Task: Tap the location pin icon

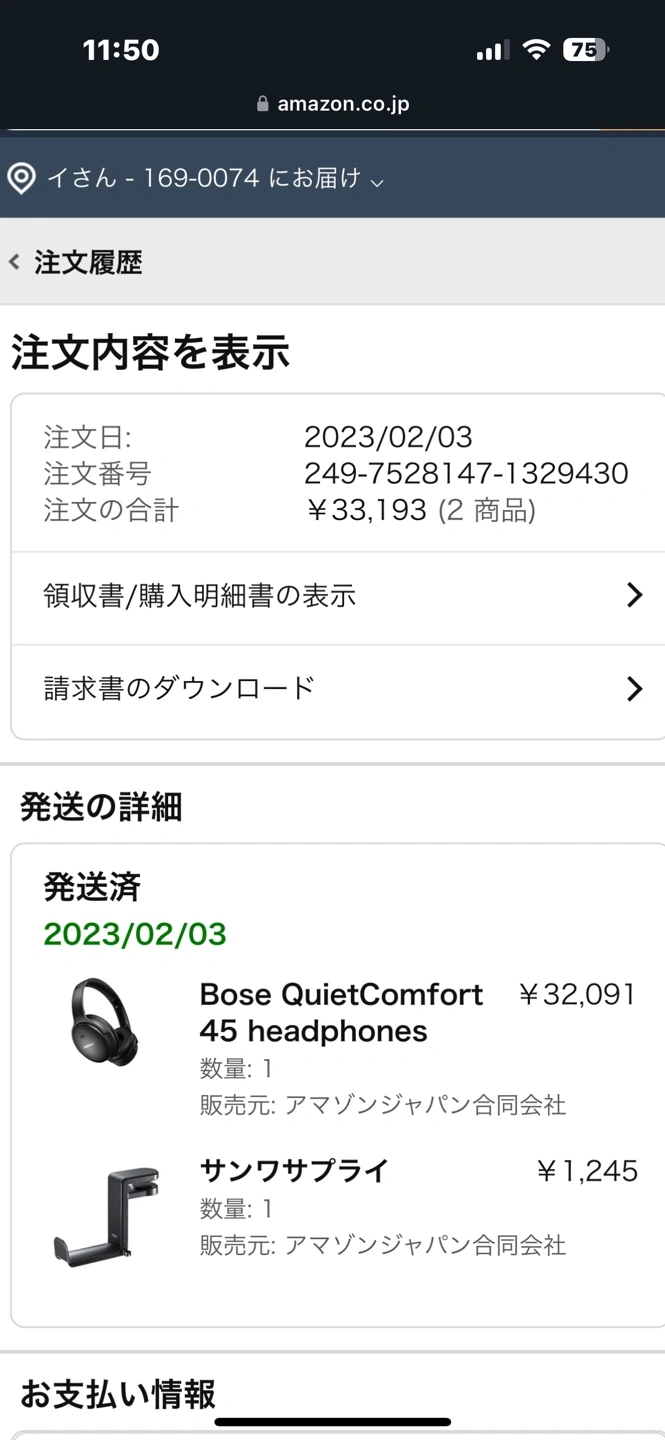Action: 21,179
